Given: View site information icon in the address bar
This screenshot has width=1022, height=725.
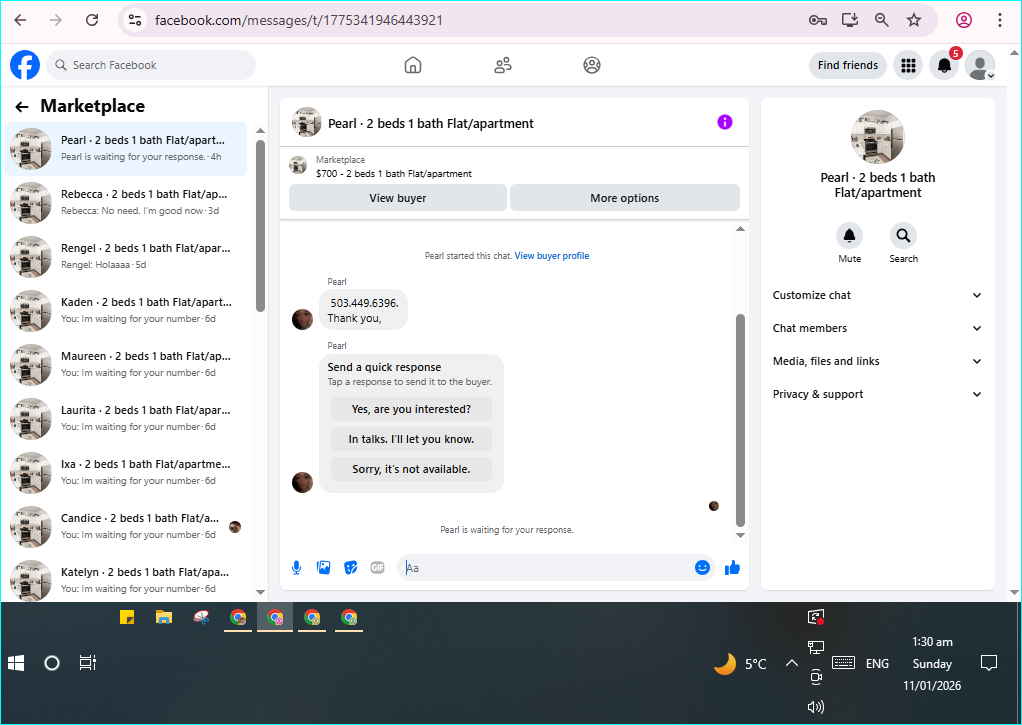Looking at the screenshot, I should coord(135,20).
